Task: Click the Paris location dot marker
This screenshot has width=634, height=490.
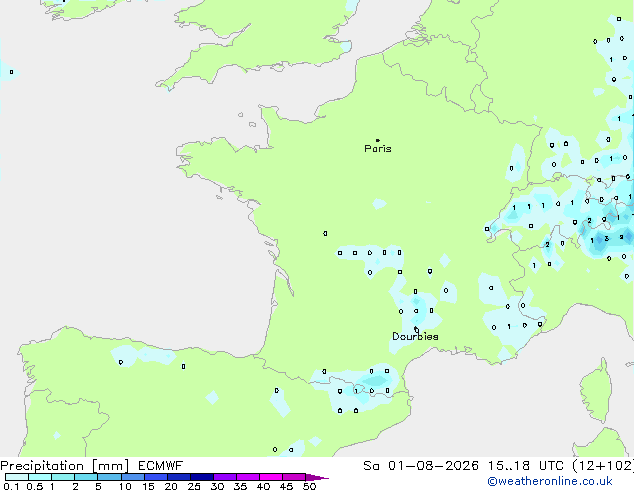Action: (378, 140)
